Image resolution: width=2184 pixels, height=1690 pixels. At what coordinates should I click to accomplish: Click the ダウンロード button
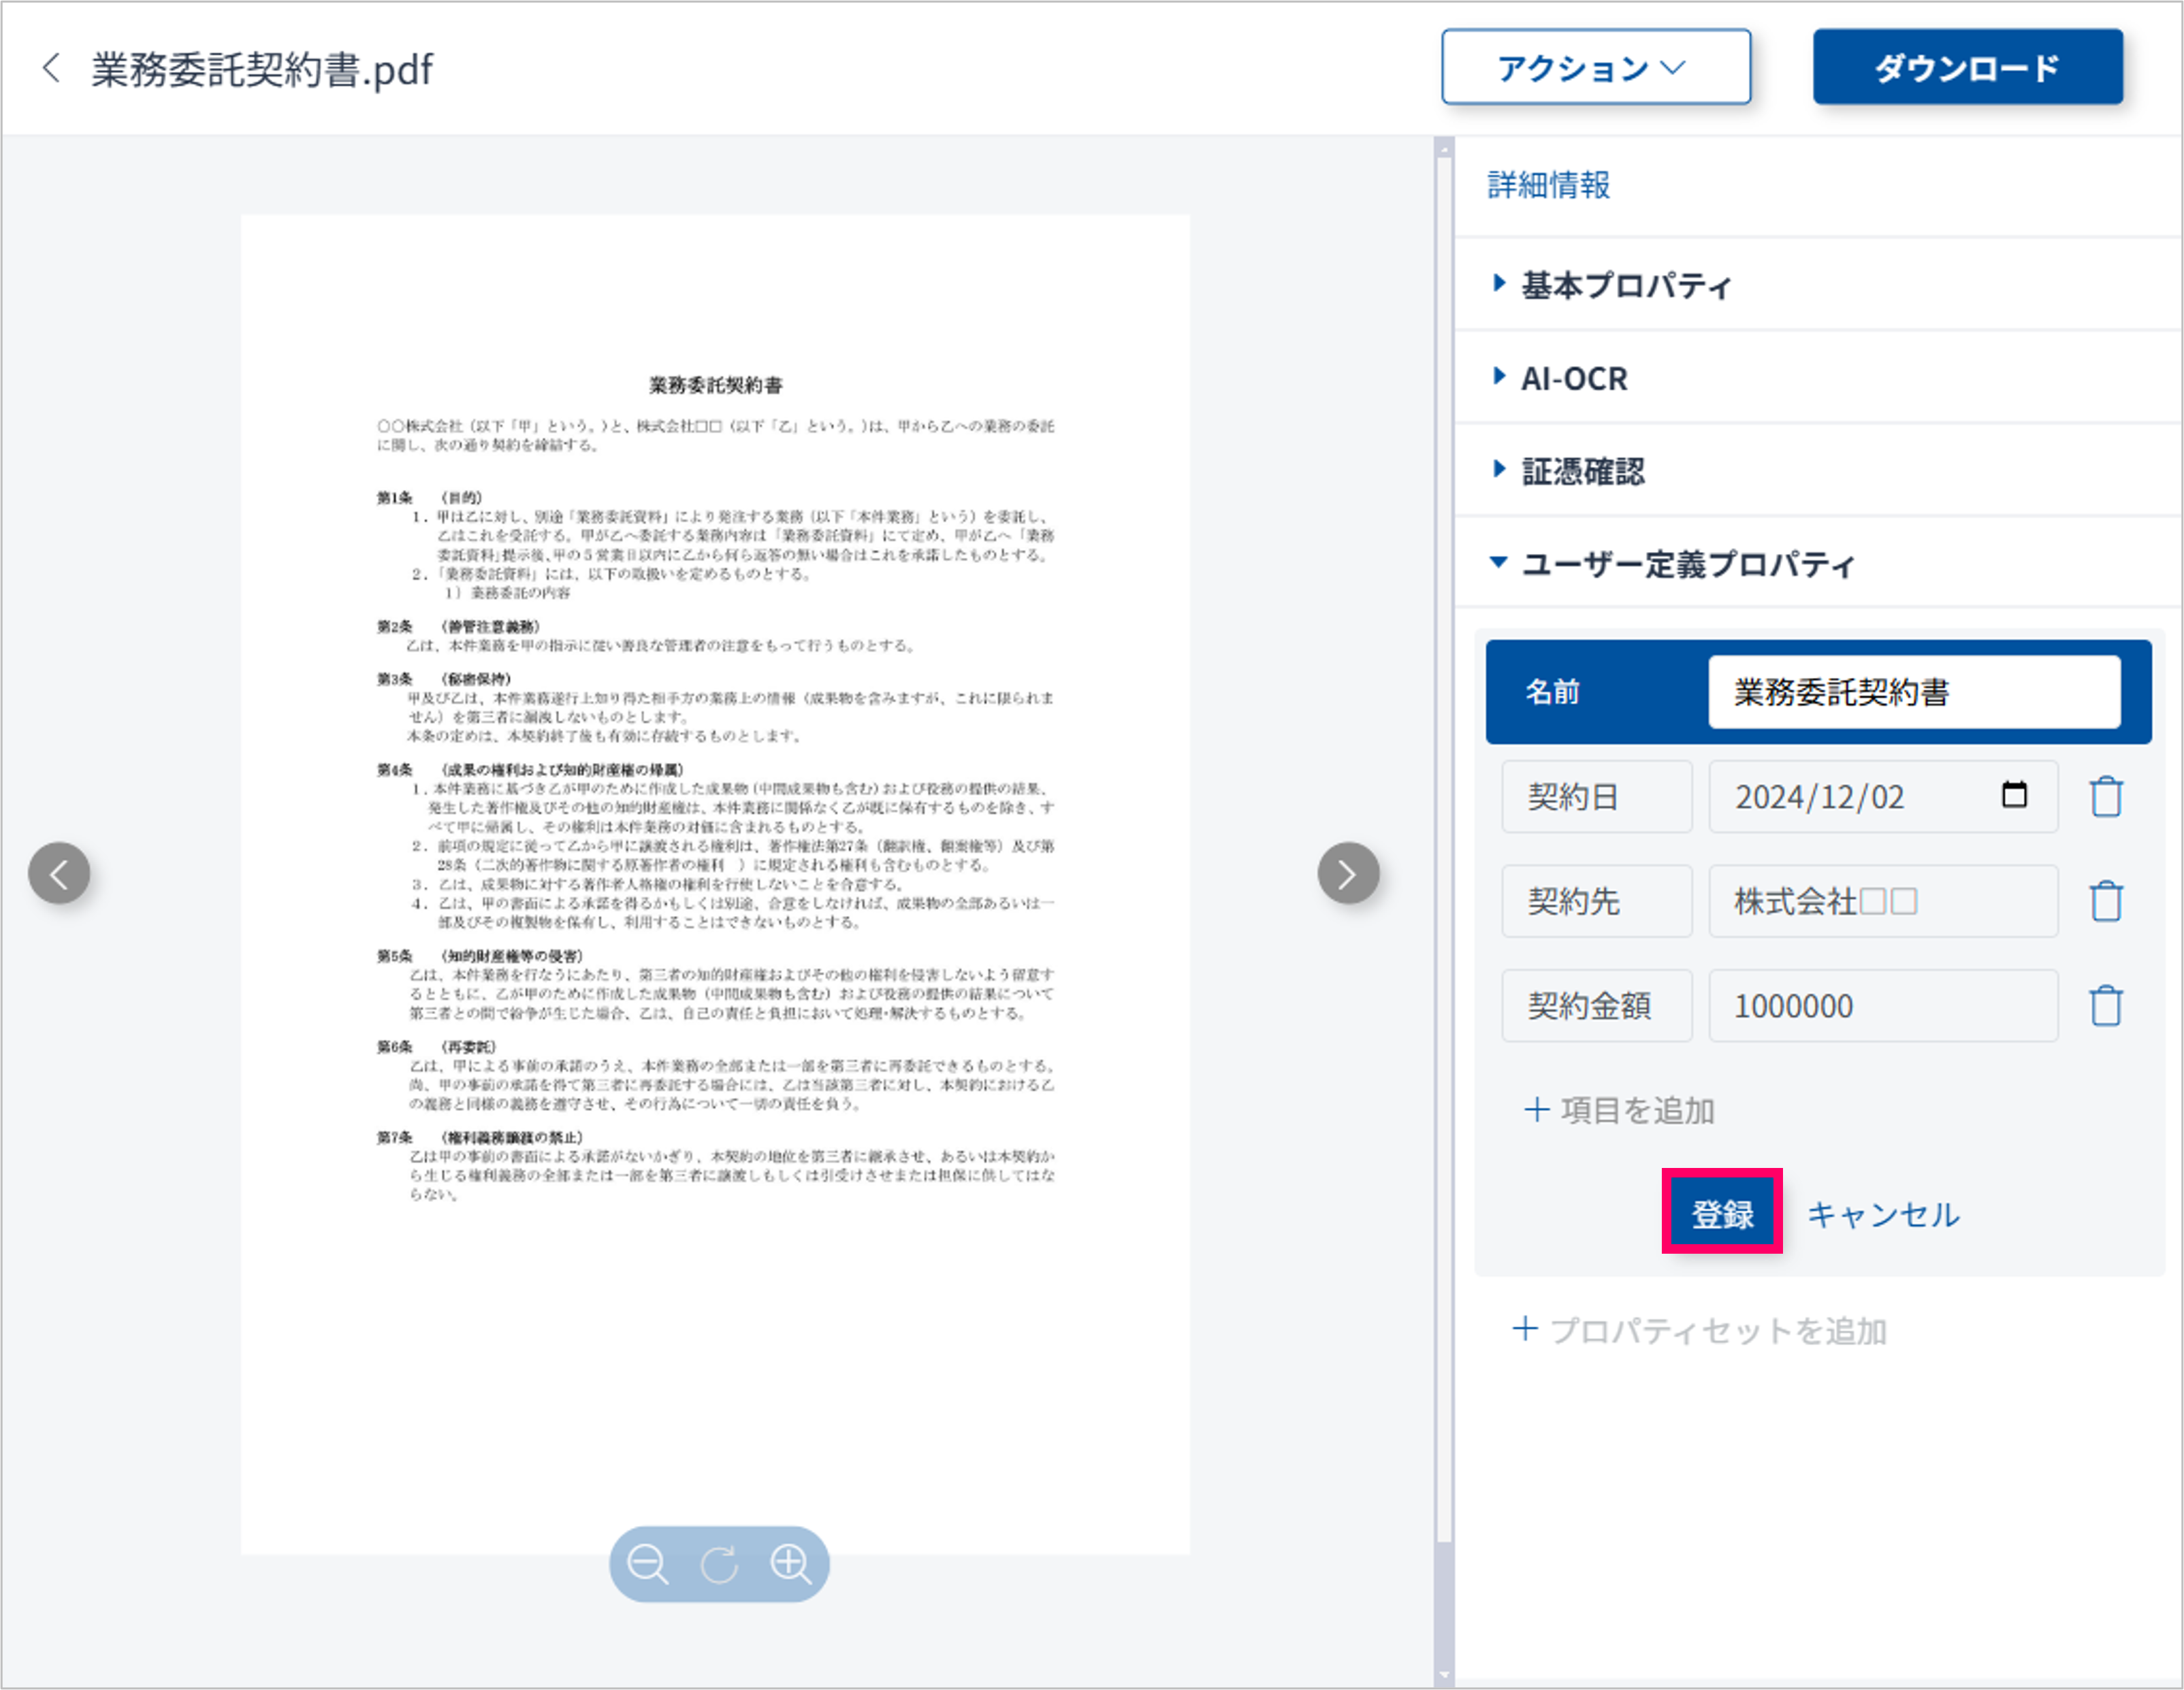1967,67
